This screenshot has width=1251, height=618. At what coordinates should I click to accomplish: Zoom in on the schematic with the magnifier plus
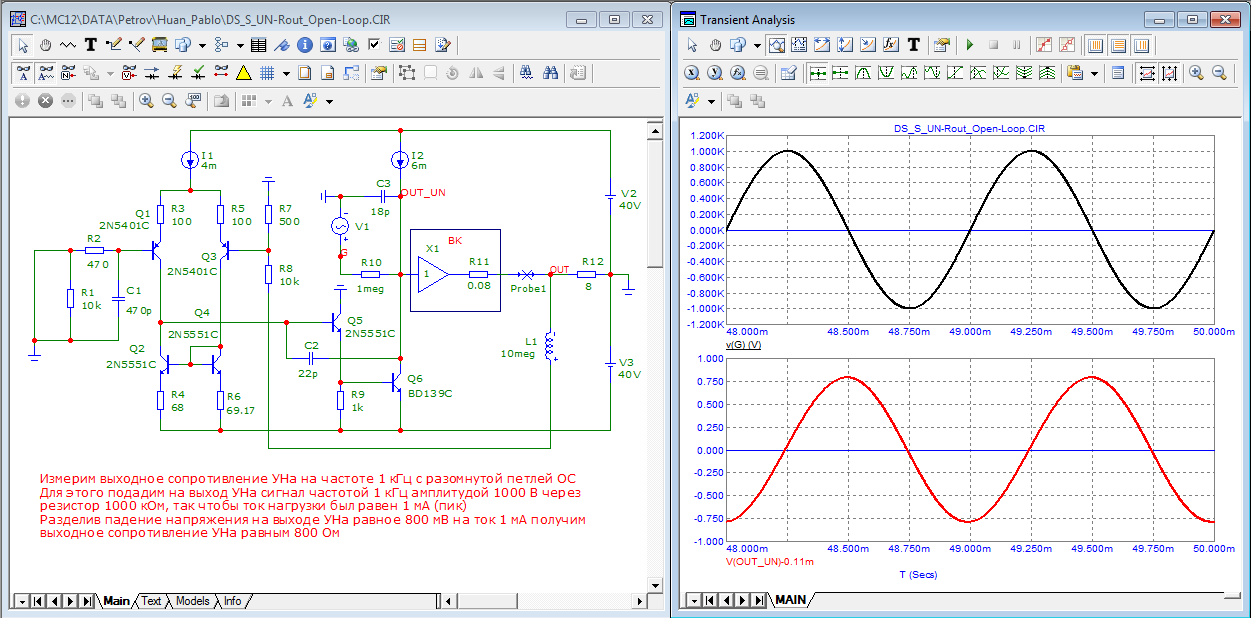[x=146, y=100]
